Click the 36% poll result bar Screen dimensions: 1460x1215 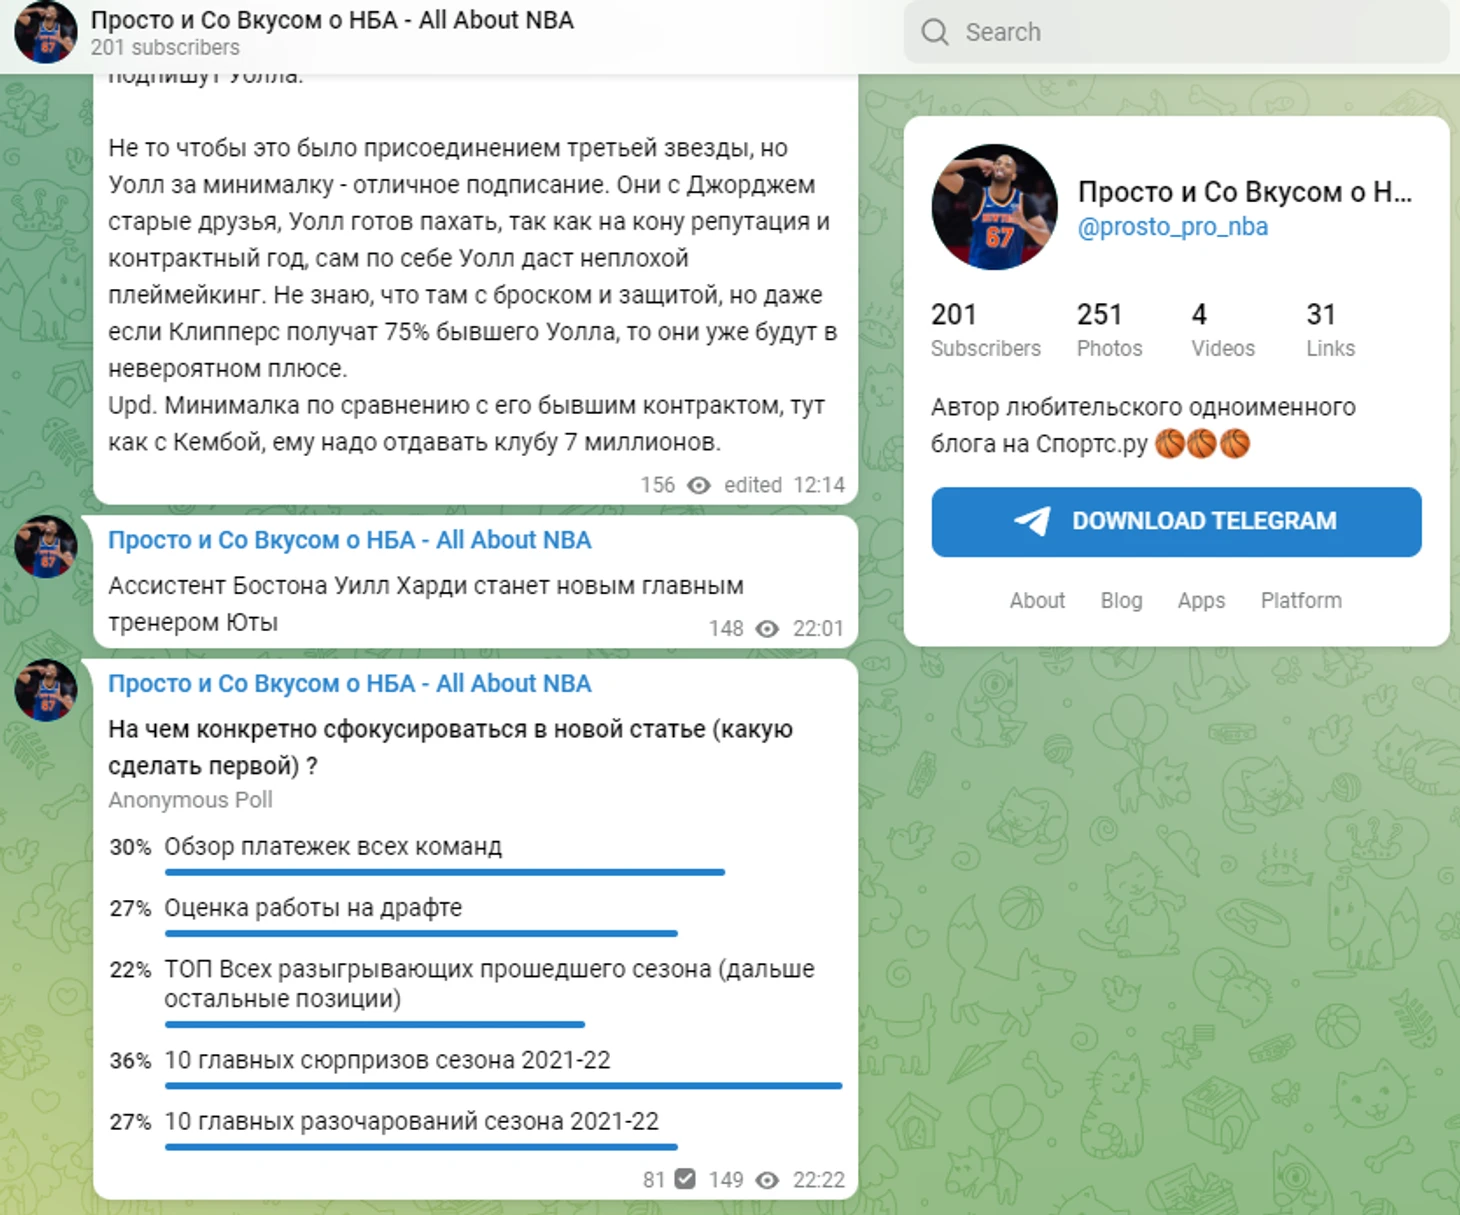(x=503, y=1085)
